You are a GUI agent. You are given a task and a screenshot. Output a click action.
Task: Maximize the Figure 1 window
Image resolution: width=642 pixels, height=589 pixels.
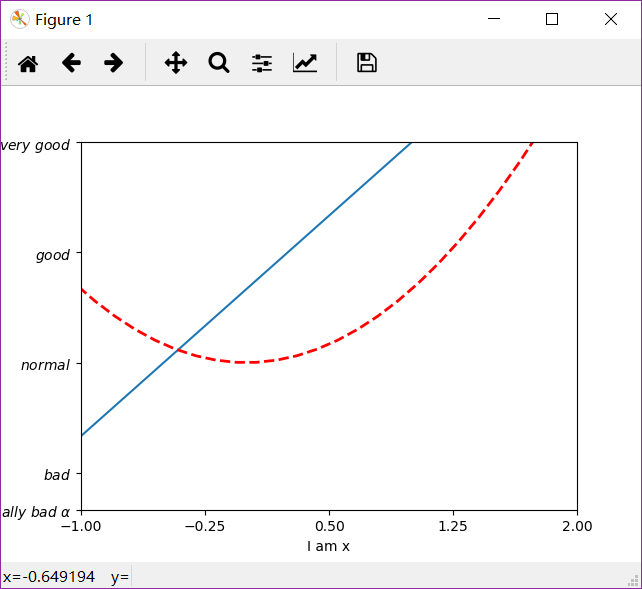coord(552,19)
